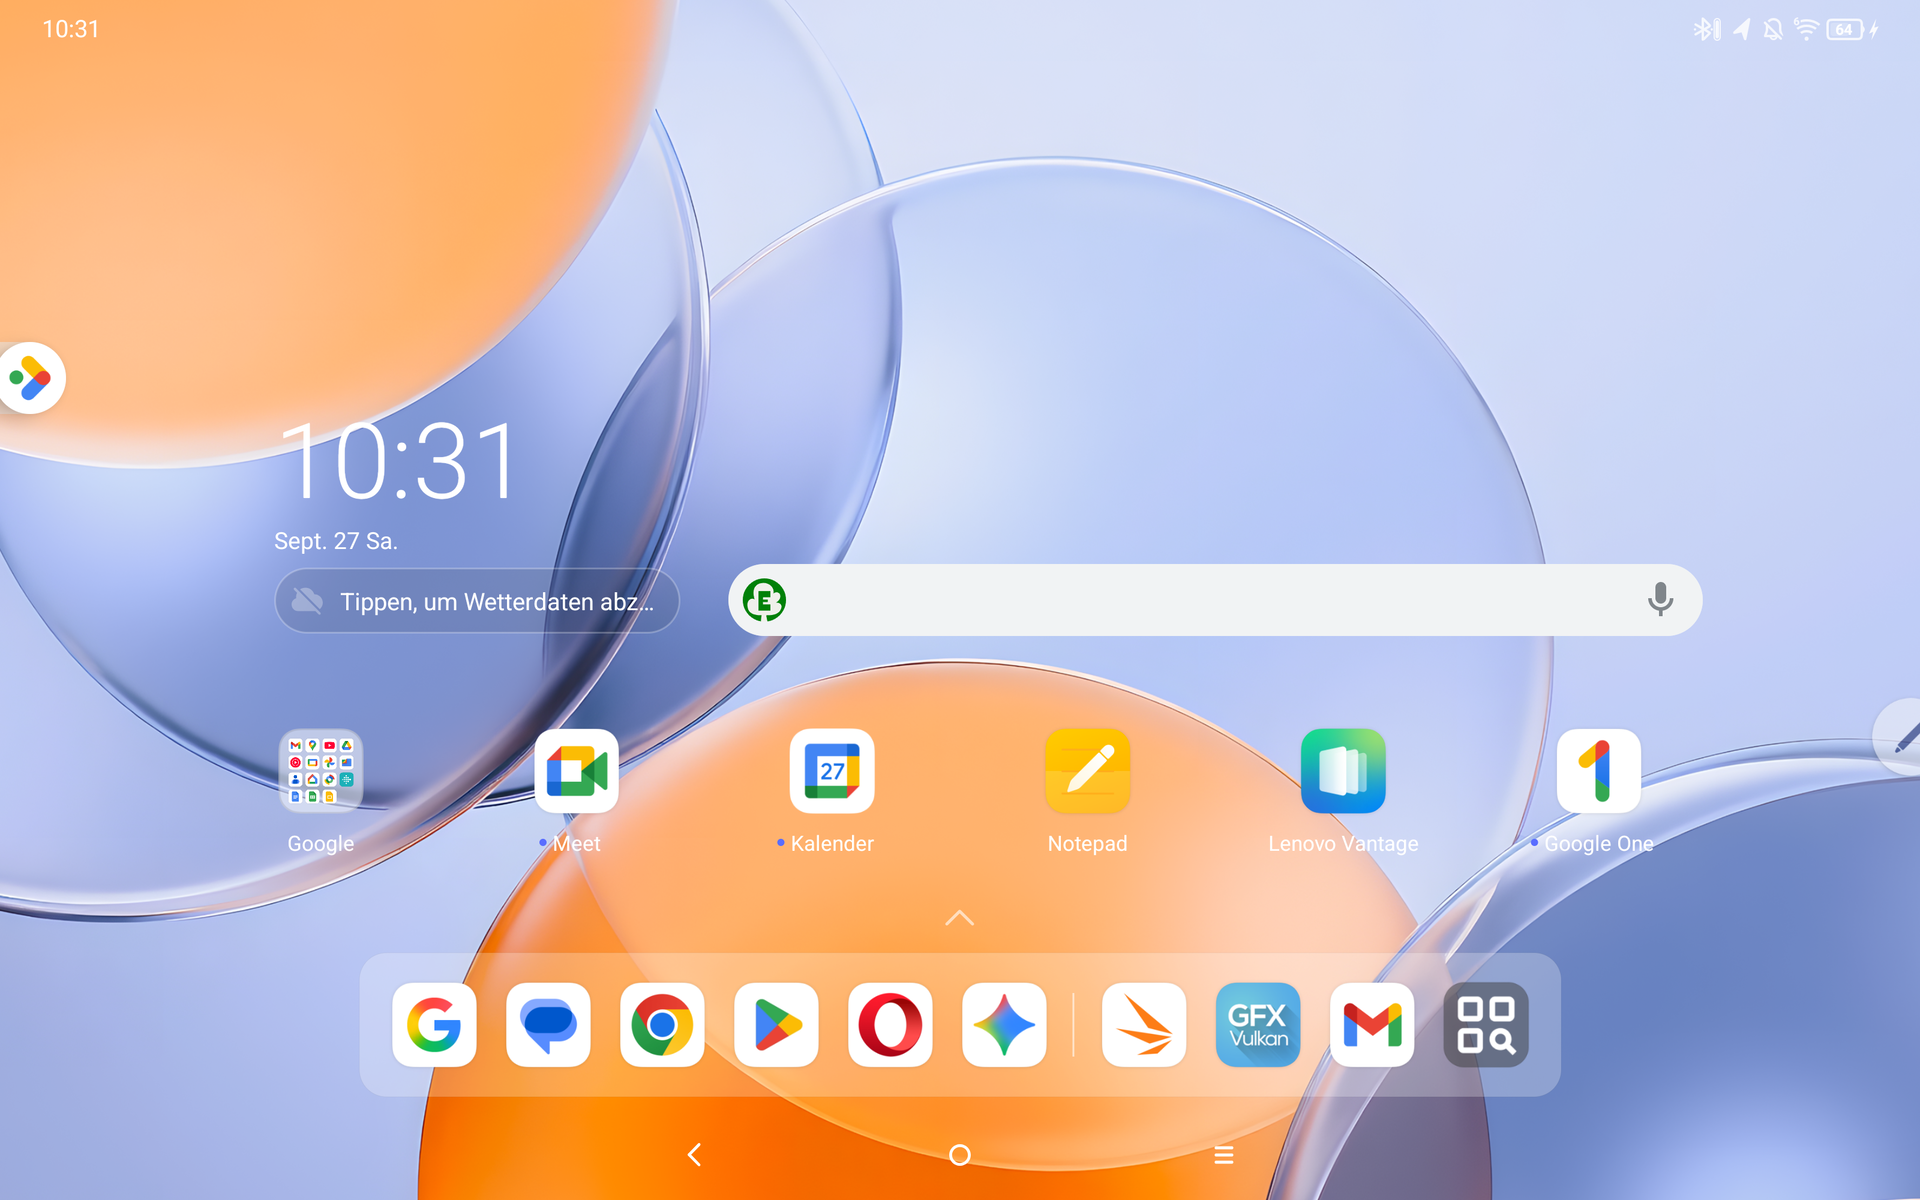The width and height of the screenshot is (1920, 1200).
Task: Tap the Ecosia search field
Action: [x=1200, y=600]
